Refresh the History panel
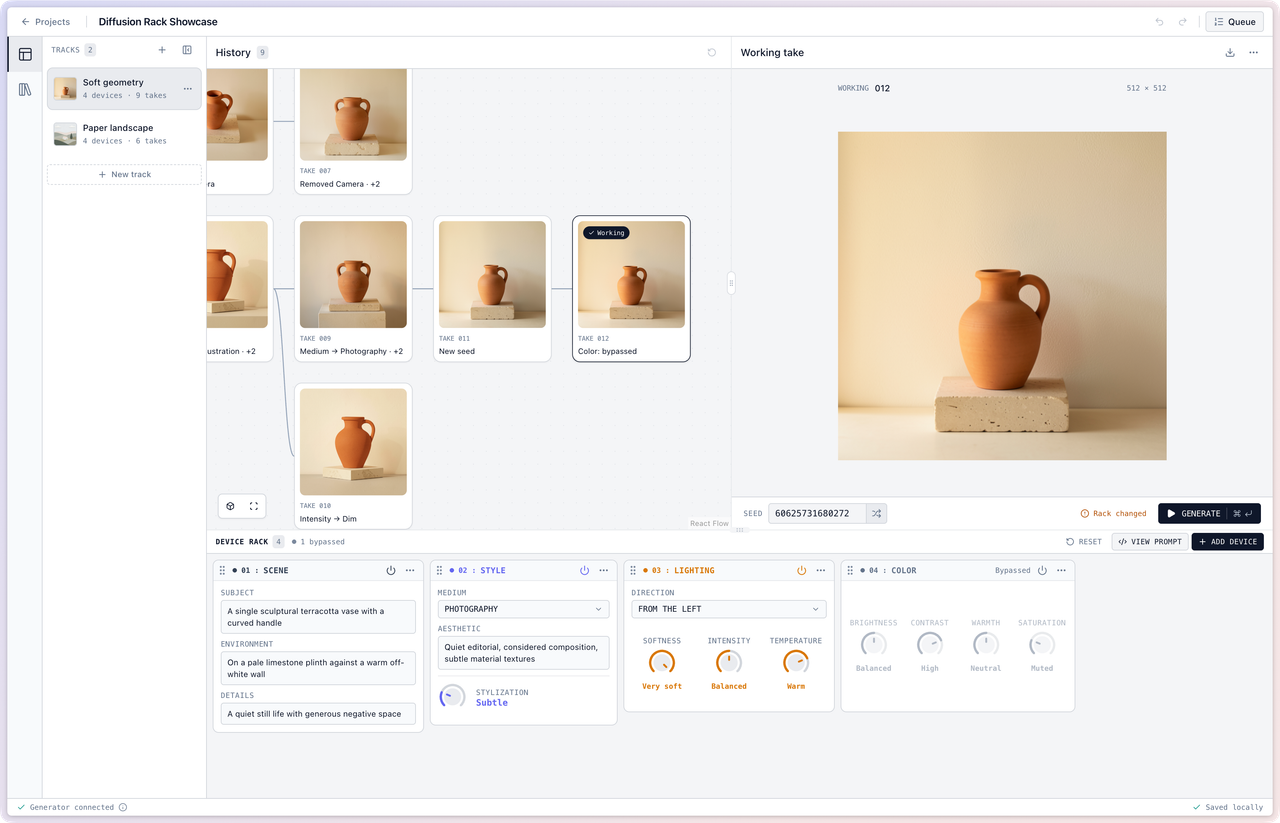The height and width of the screenshot is (823, 1280). point(712,53)
